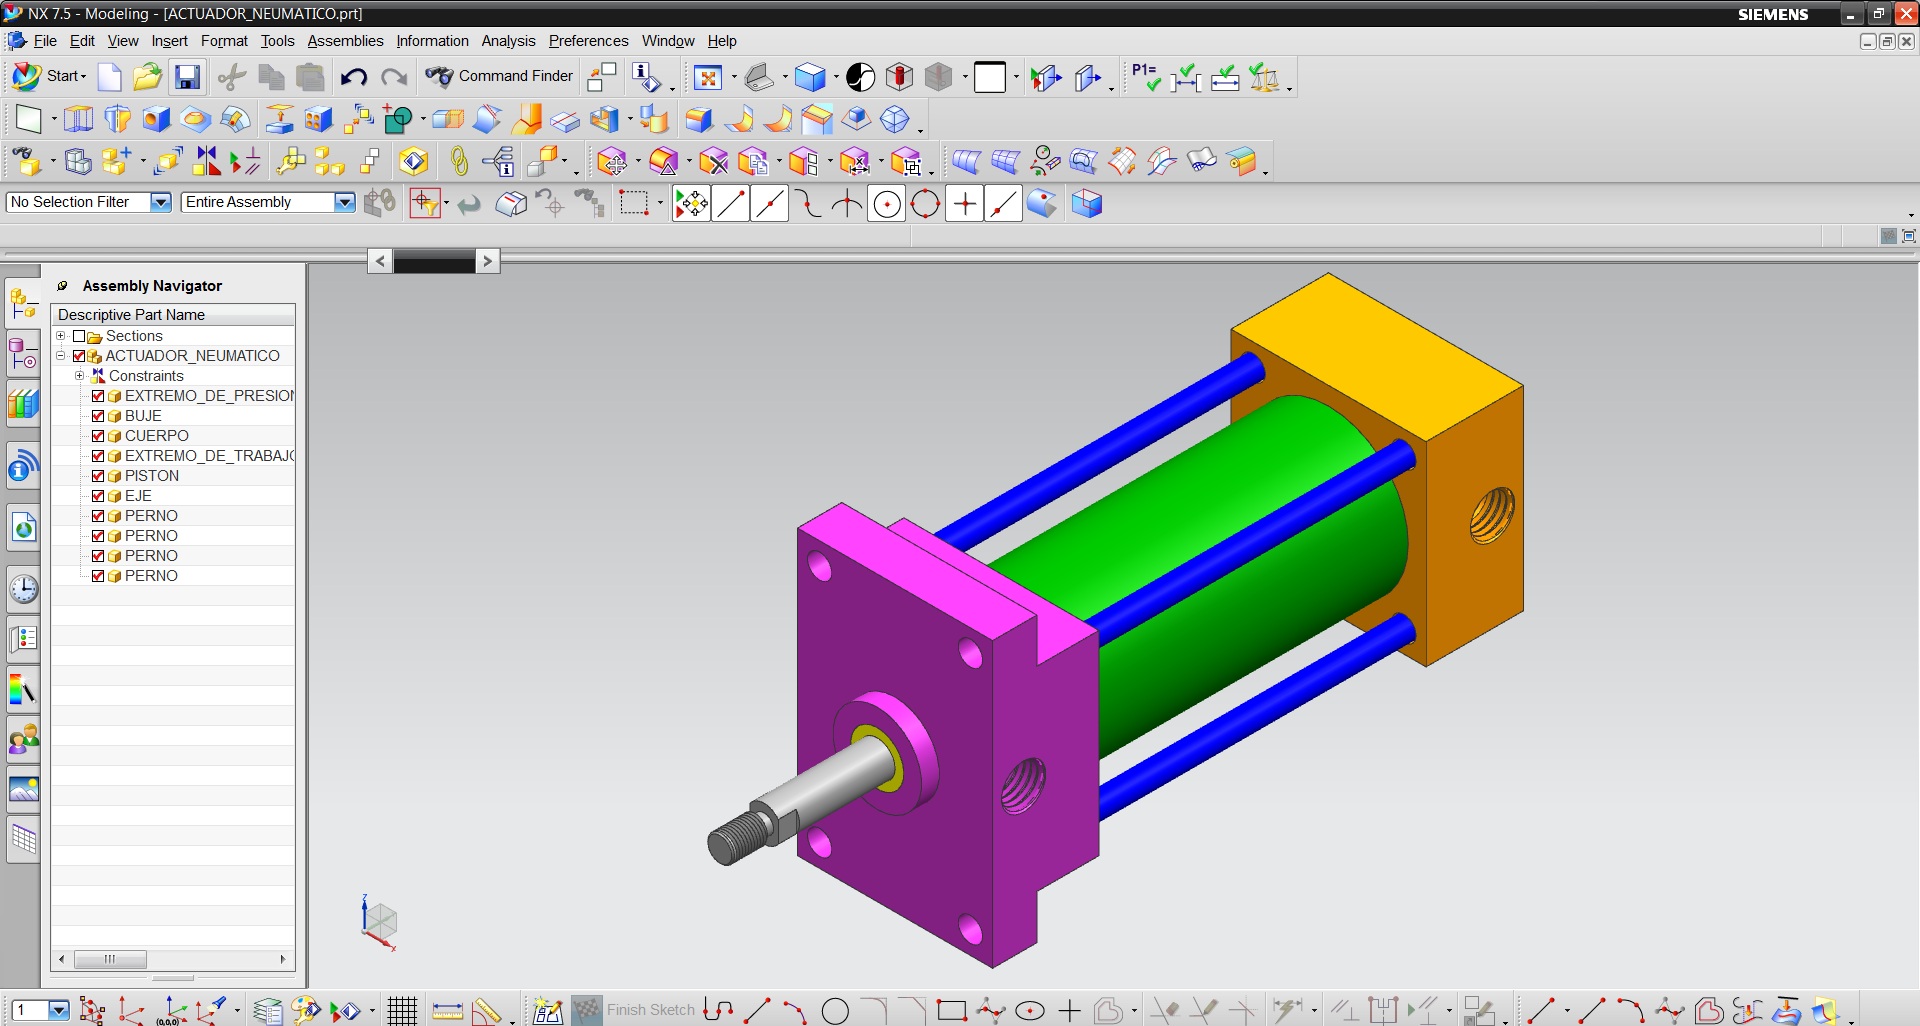Open the rendering style dropdown arrow
Image resolution: width=1920 pixels, height=1026 pixels.
tap(835, 77)
